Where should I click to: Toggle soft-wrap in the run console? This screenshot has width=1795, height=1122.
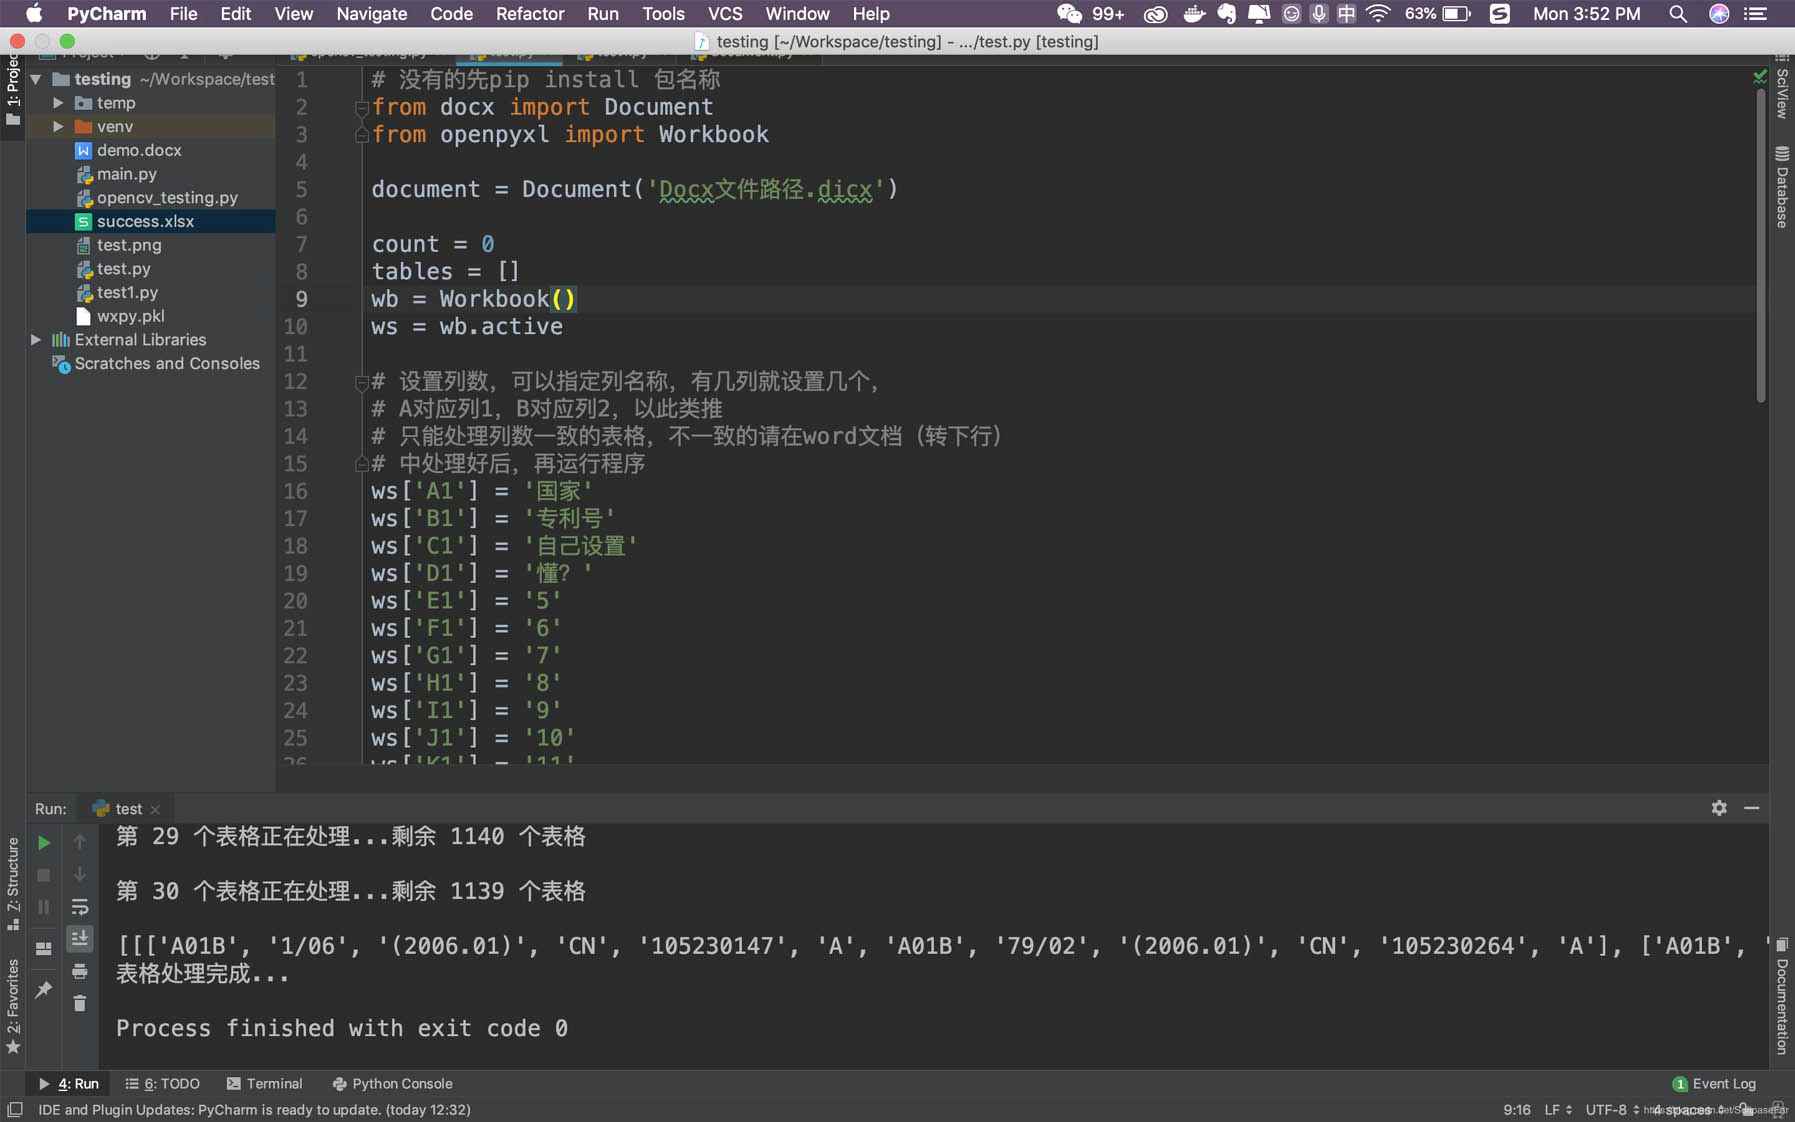(x=80, y=907)
